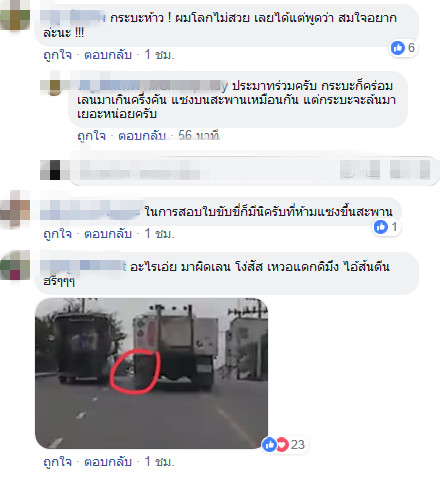Screen dimensions: 440x478
Task: Open reactions with 23 on image comment
Action: pyautogui.click(x=284, y=444)
